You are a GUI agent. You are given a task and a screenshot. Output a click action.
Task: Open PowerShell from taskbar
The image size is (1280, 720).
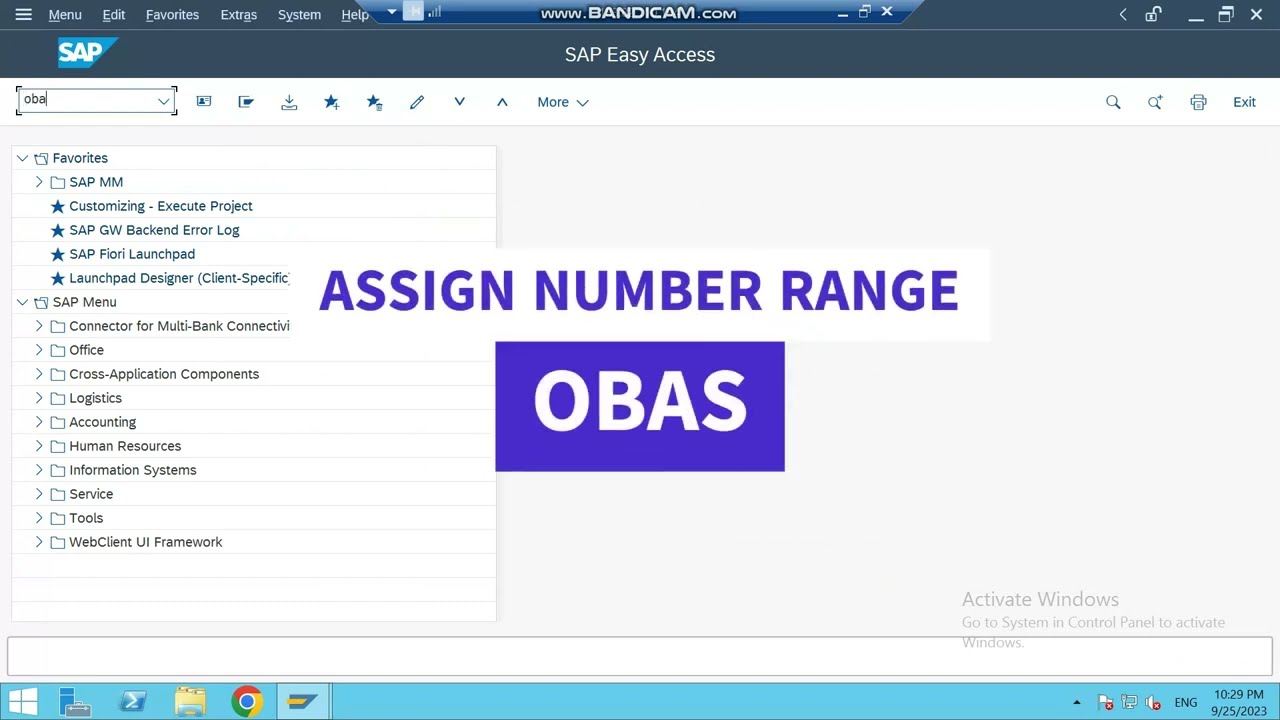coord(132,701)
